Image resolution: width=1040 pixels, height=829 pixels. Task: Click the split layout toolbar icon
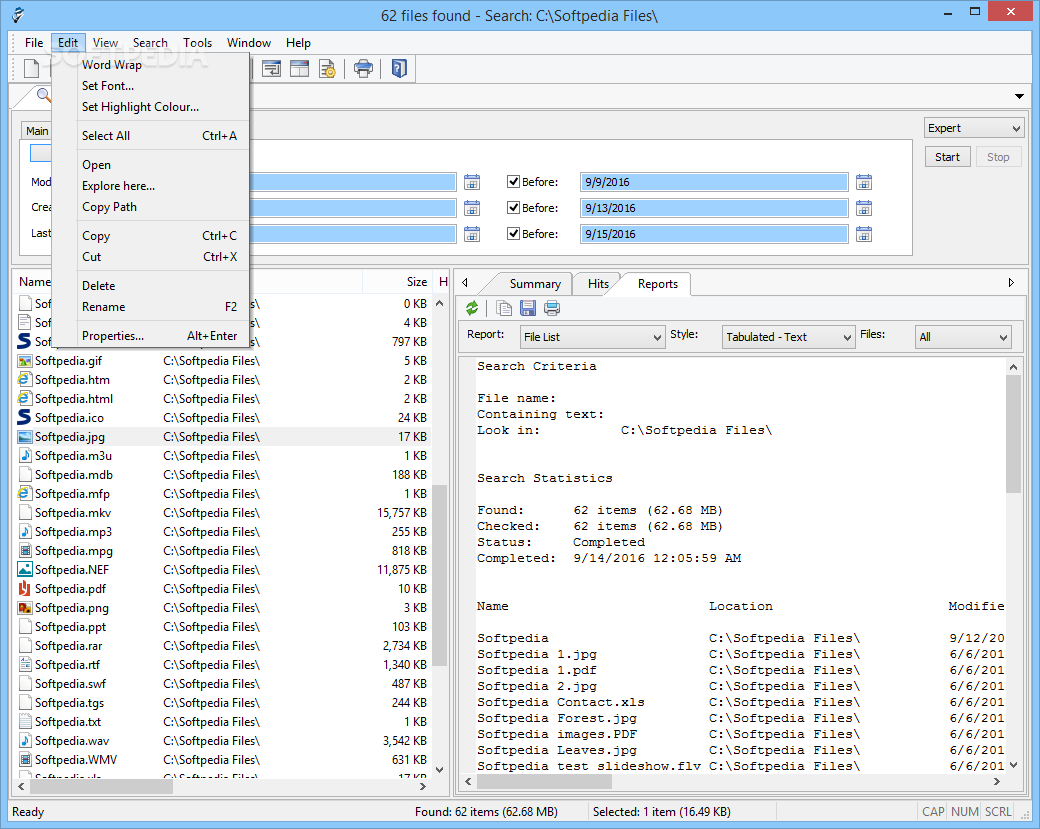pos(299,68)
